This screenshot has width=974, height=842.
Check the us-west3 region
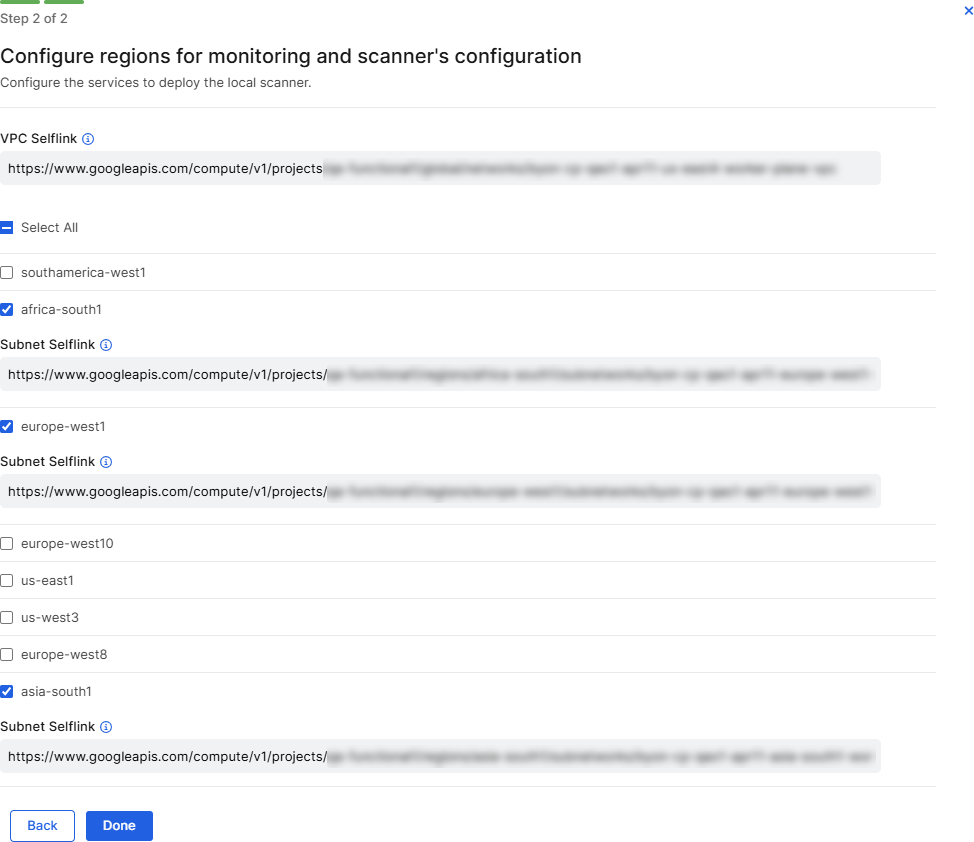point(6,617)
